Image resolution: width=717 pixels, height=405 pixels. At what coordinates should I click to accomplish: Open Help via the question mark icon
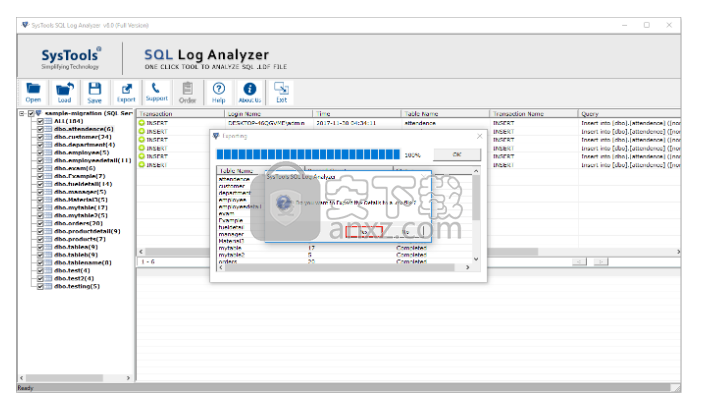click(x=219, y=88)
